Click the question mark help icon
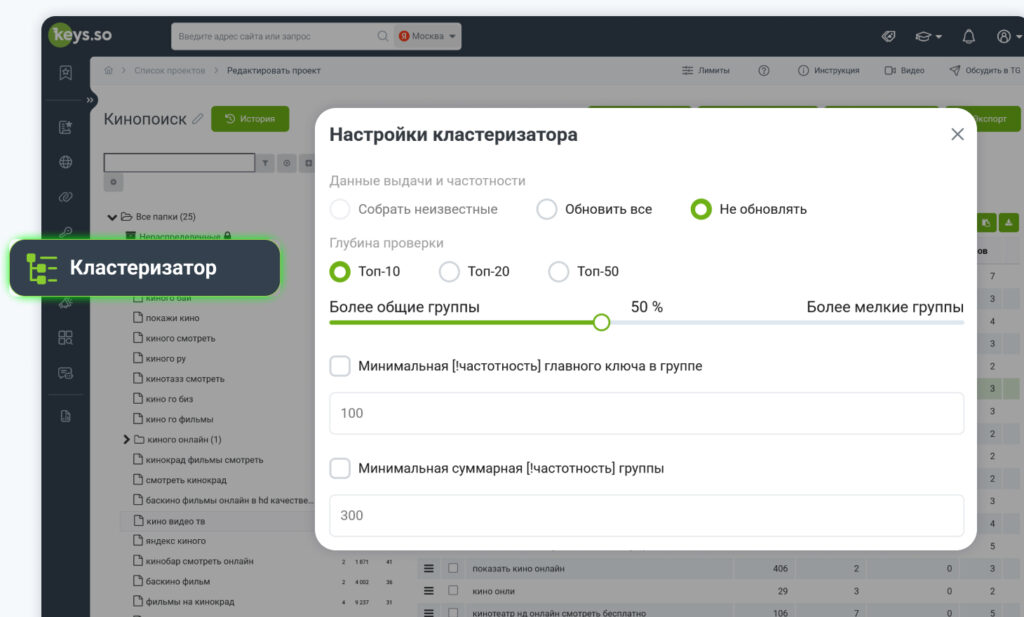Viewport: 1024px width, 617px height. tap(763, 71)
